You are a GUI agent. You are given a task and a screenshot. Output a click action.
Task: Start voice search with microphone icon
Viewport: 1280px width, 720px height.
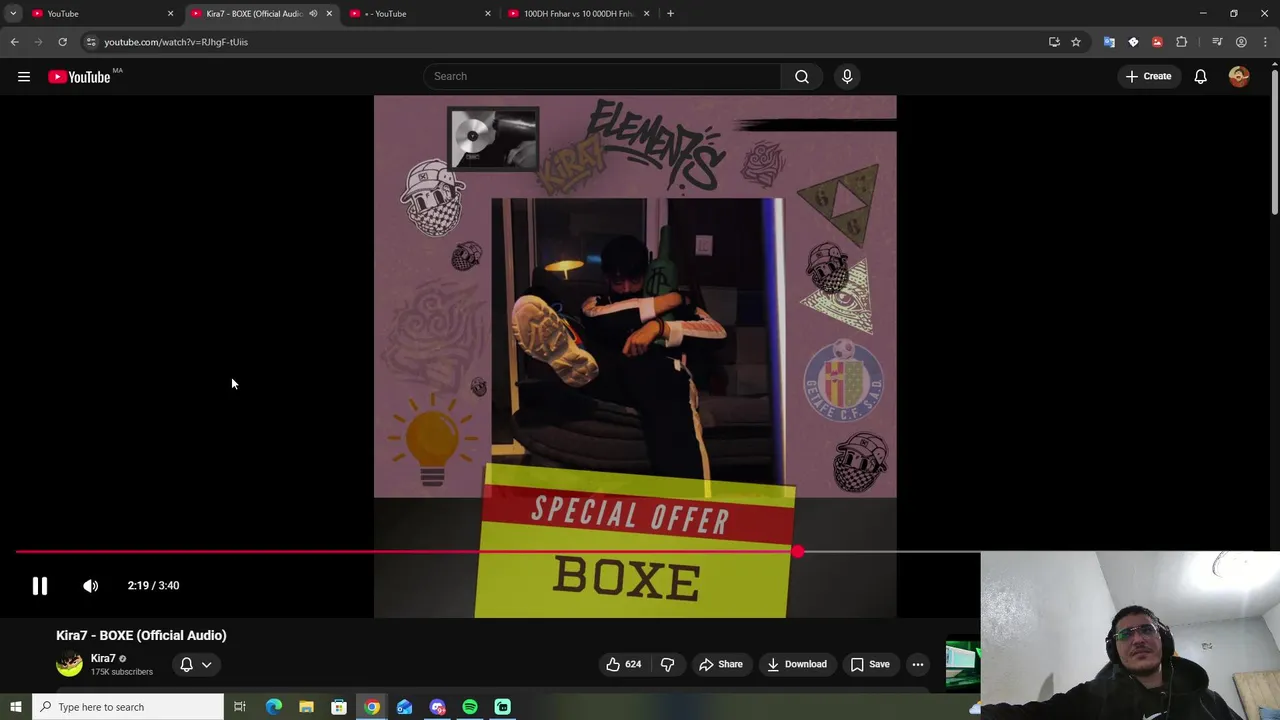[x=847, y=76]
